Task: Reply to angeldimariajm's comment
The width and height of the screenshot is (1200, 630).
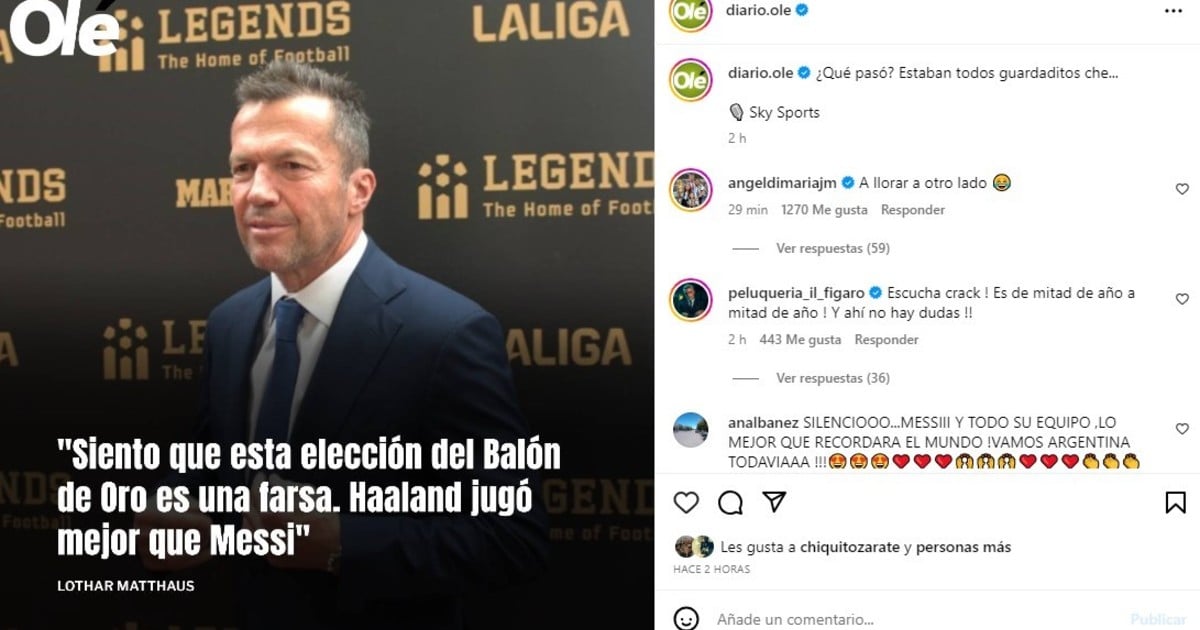Action: (x=912, y=210)
